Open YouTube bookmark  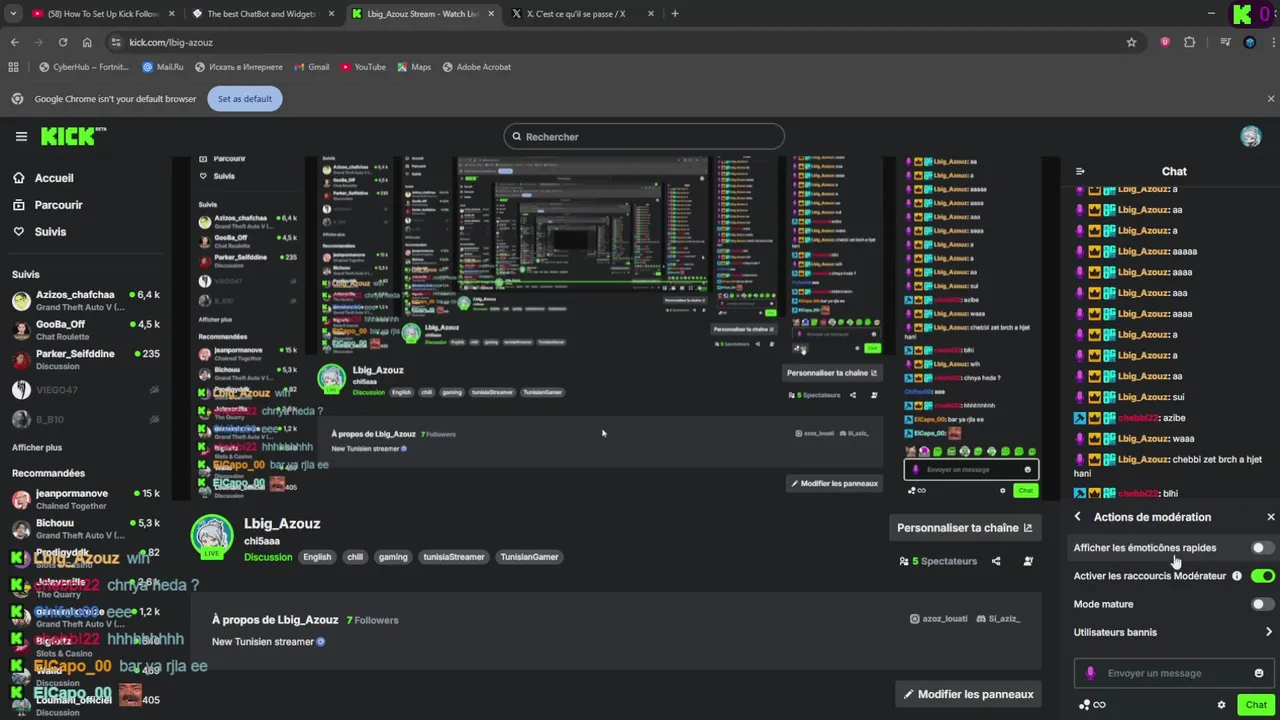pos(363,67)
